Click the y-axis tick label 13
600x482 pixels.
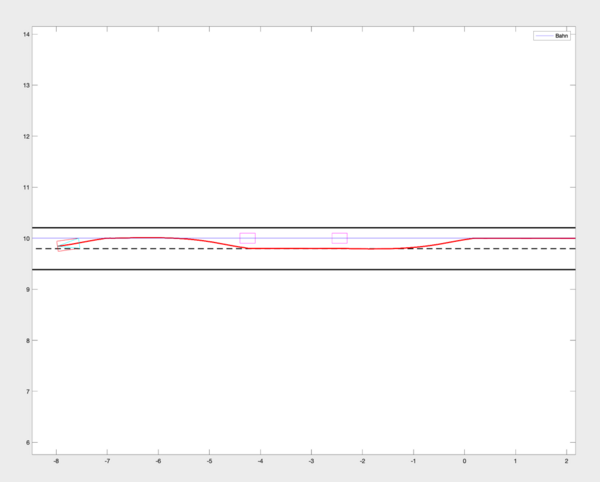point(24,85)
